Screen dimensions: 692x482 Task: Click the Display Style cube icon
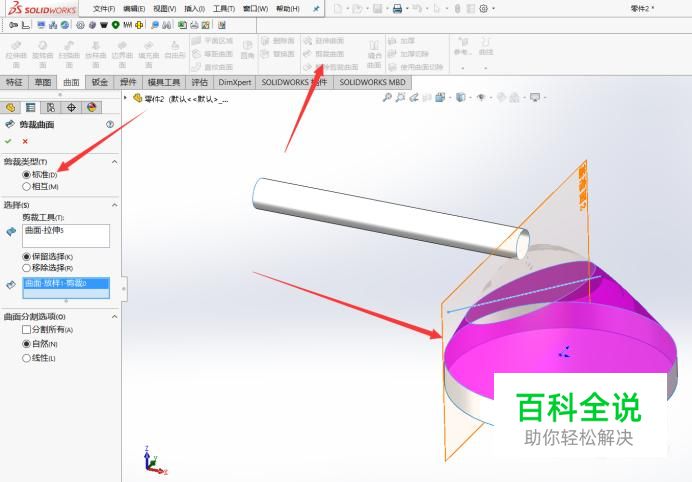click(460, 97)
